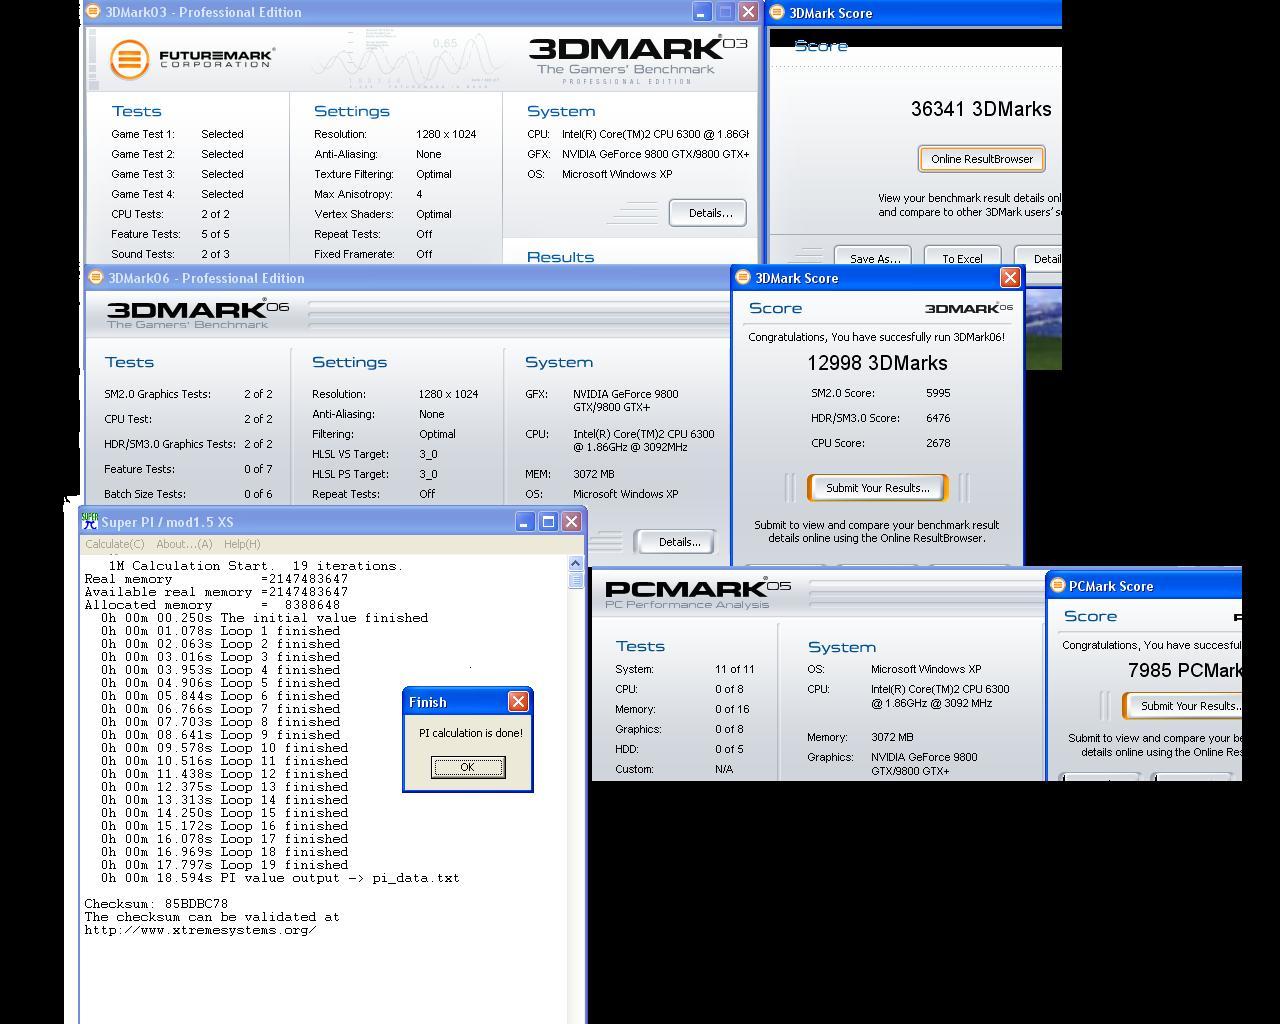The height and width of the screenshot is (1024, 1280).
Task: Click 3DMark06 MEM value 3072 MB
Action: coord(594,474)
